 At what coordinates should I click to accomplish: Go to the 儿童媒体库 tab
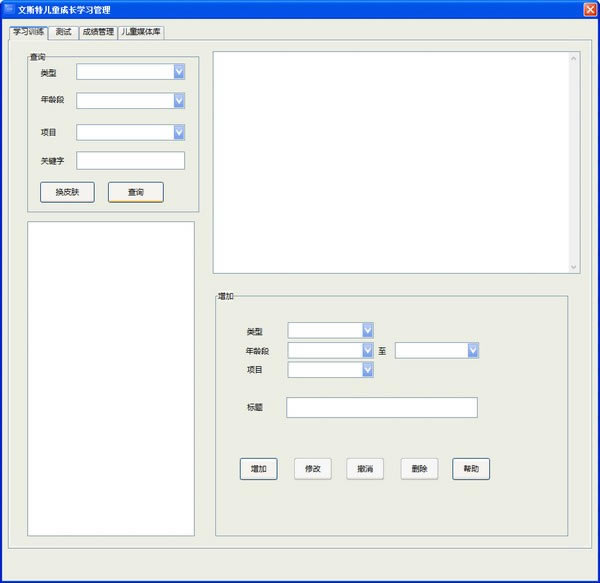(x=141, y=32)
